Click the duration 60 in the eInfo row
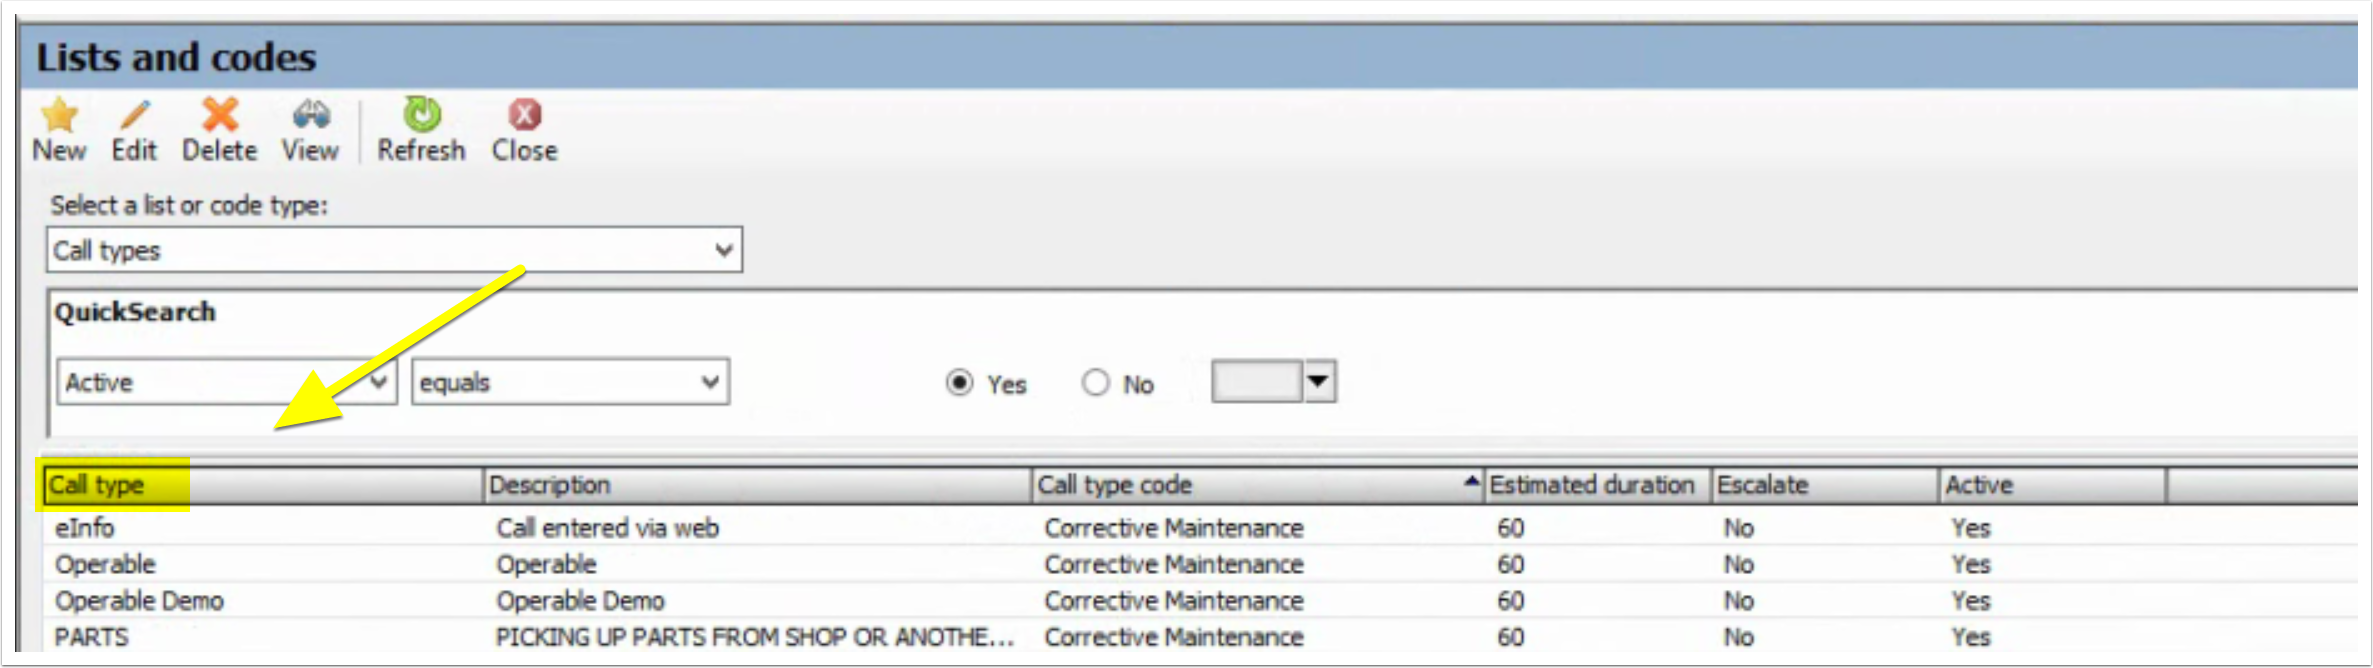 coord(1511,528)
